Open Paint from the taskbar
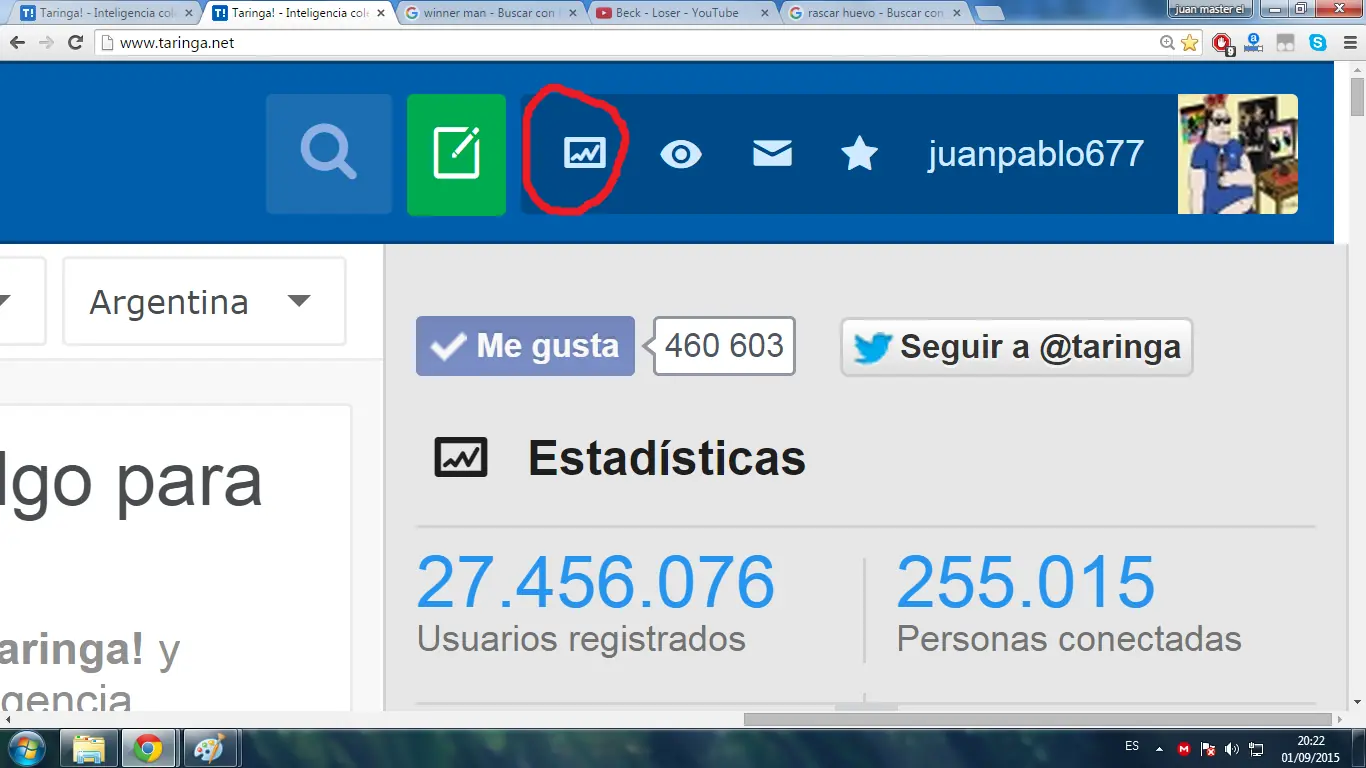The width and height of the screenshot is (1366, 768). pyautogui.click(x=209, y=748)
